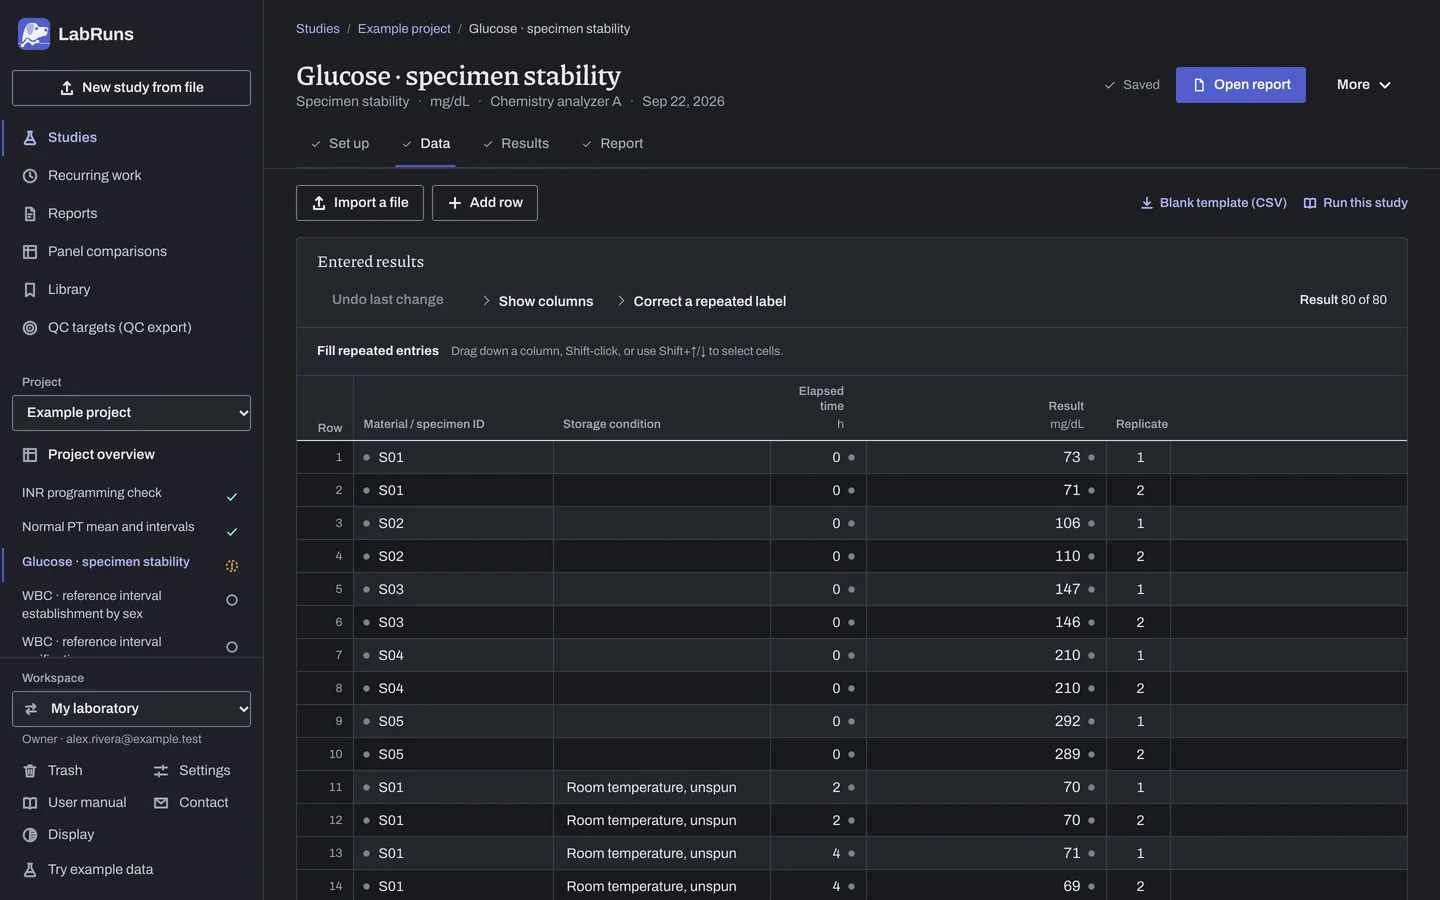The height and width of the screenshot is (900, 1440).
Task: Download Blank template (CSV)
Action: [x=1213, y=203]
